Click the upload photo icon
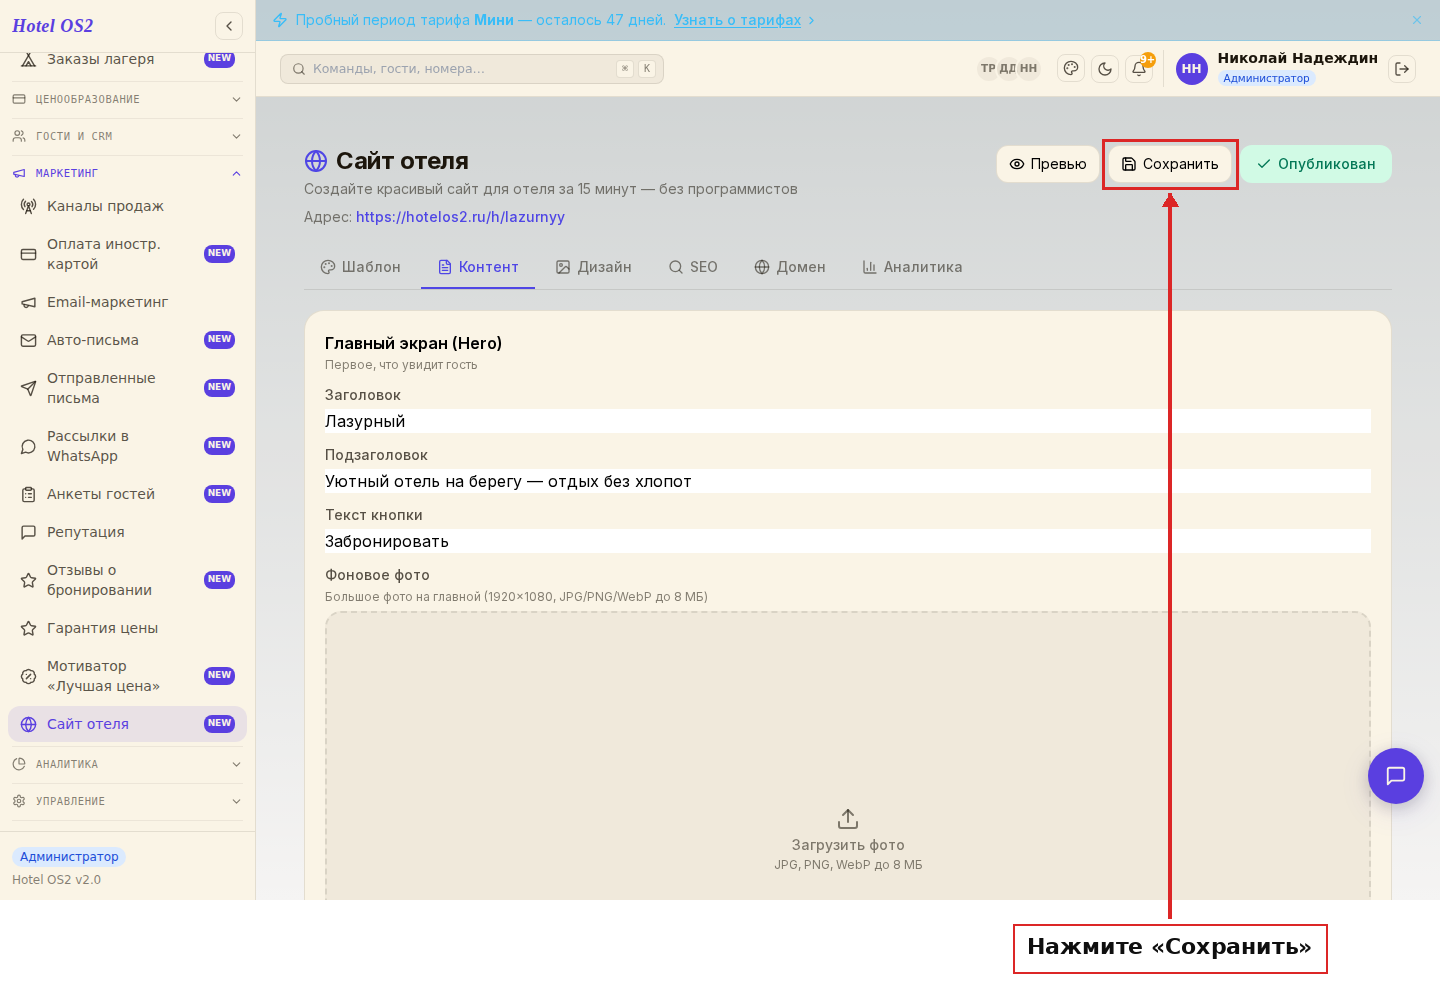This screenshot has height=997, width=1440. pos(848,819)
